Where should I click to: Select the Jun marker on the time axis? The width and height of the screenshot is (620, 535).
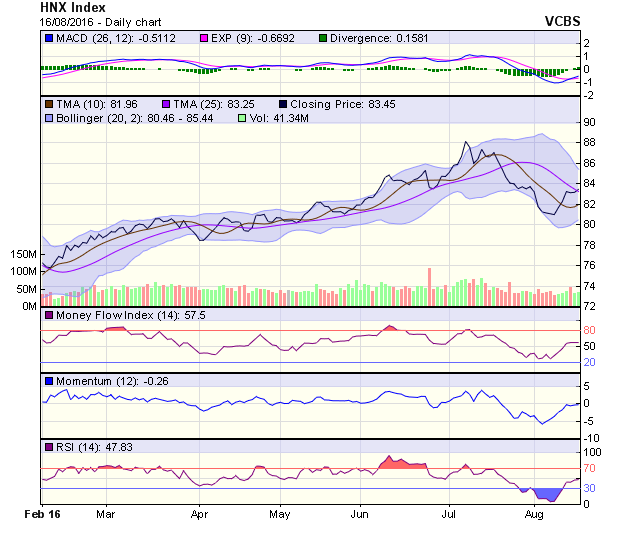(361, 515)
